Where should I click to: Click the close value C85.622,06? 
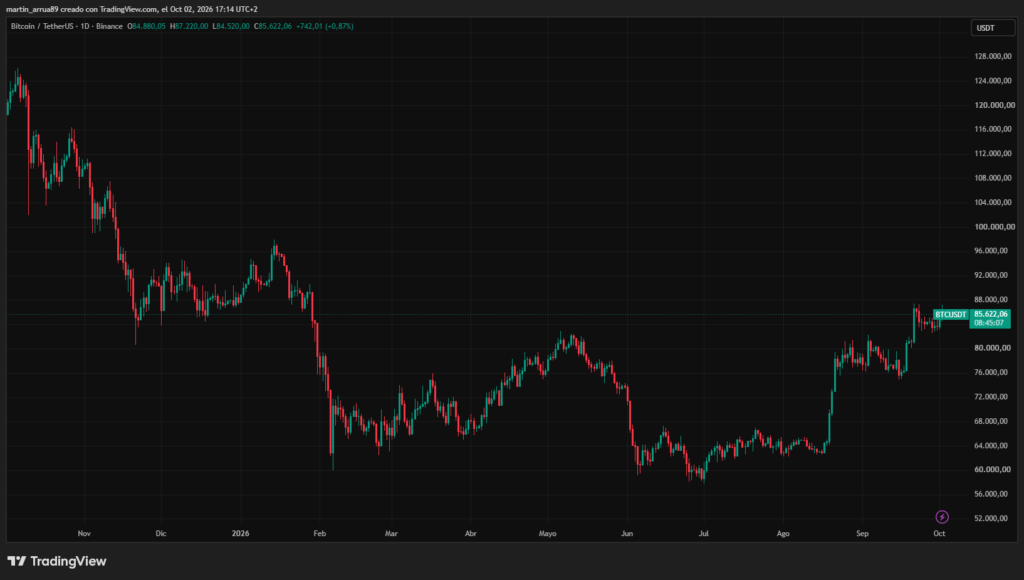tap(273, 26)
